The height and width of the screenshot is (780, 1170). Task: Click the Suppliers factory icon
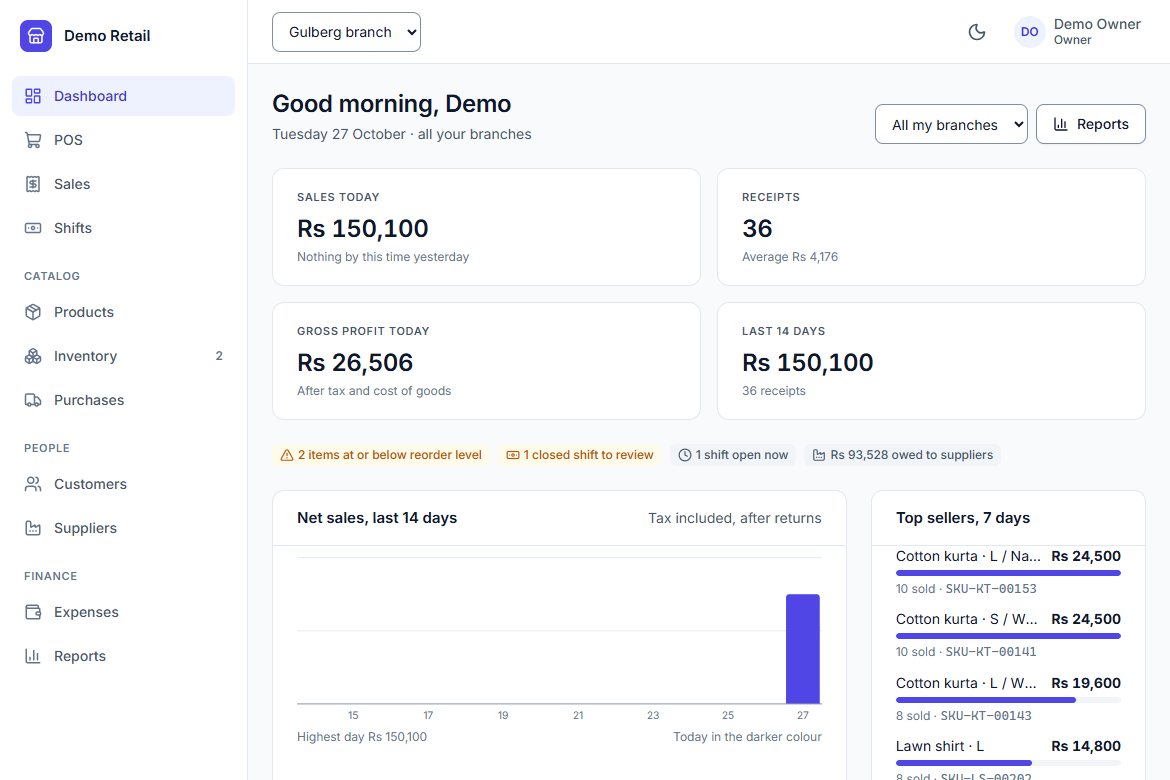[x=33, y=528]
